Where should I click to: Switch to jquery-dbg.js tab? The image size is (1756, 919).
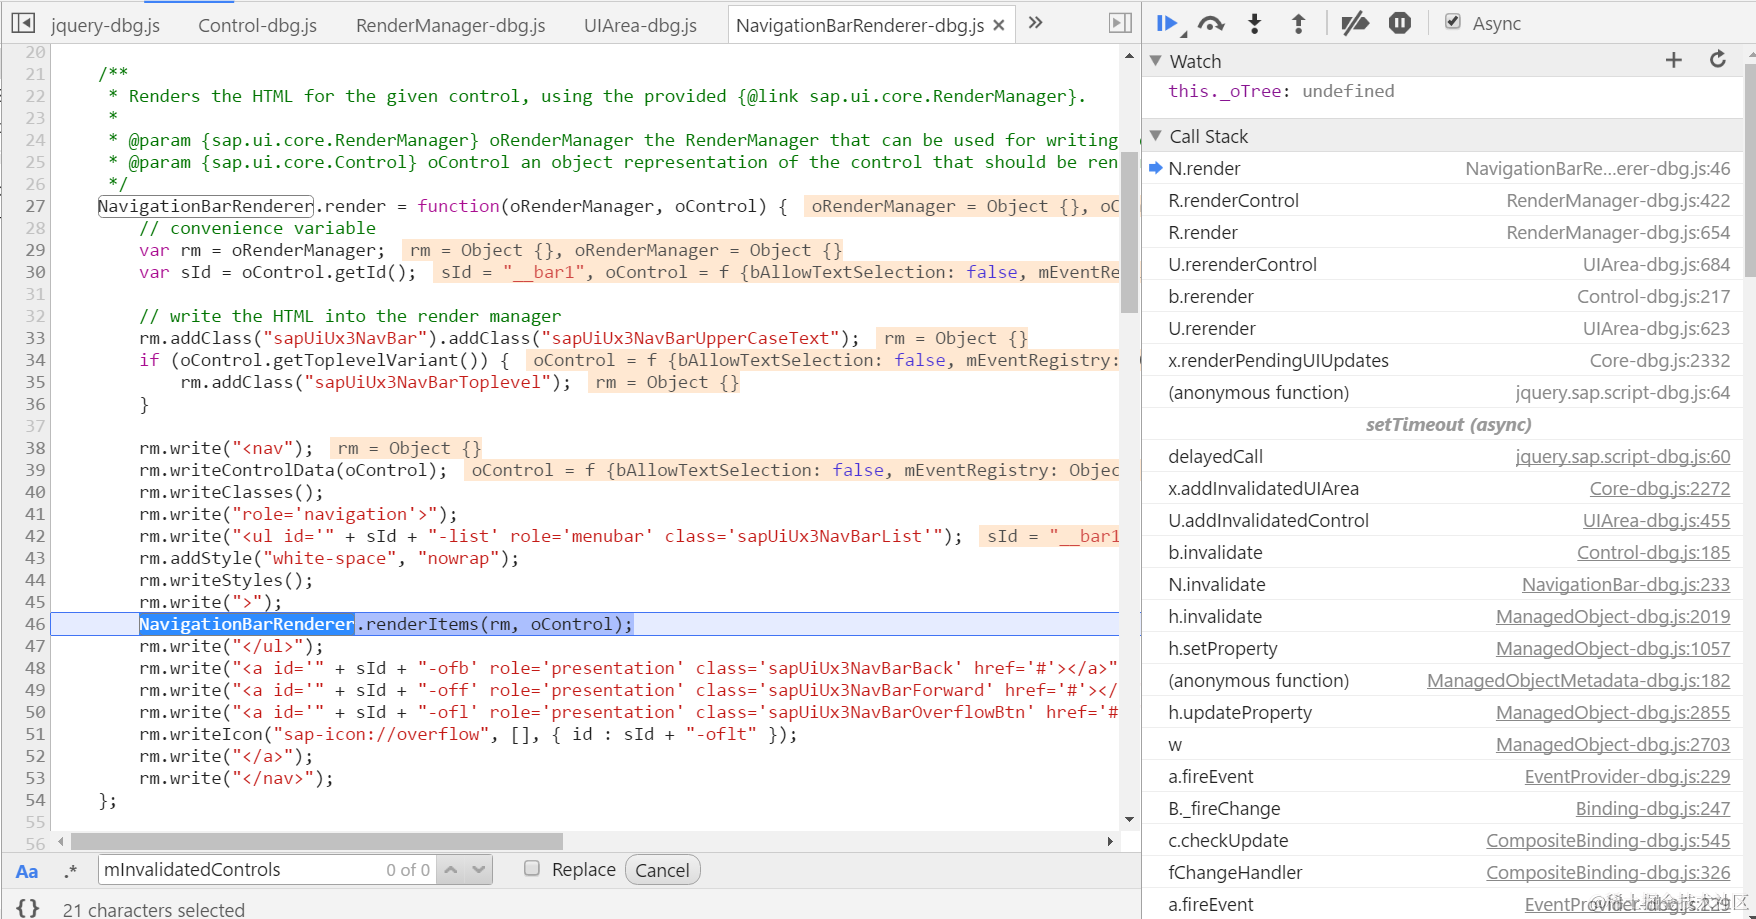pos(105,26)
